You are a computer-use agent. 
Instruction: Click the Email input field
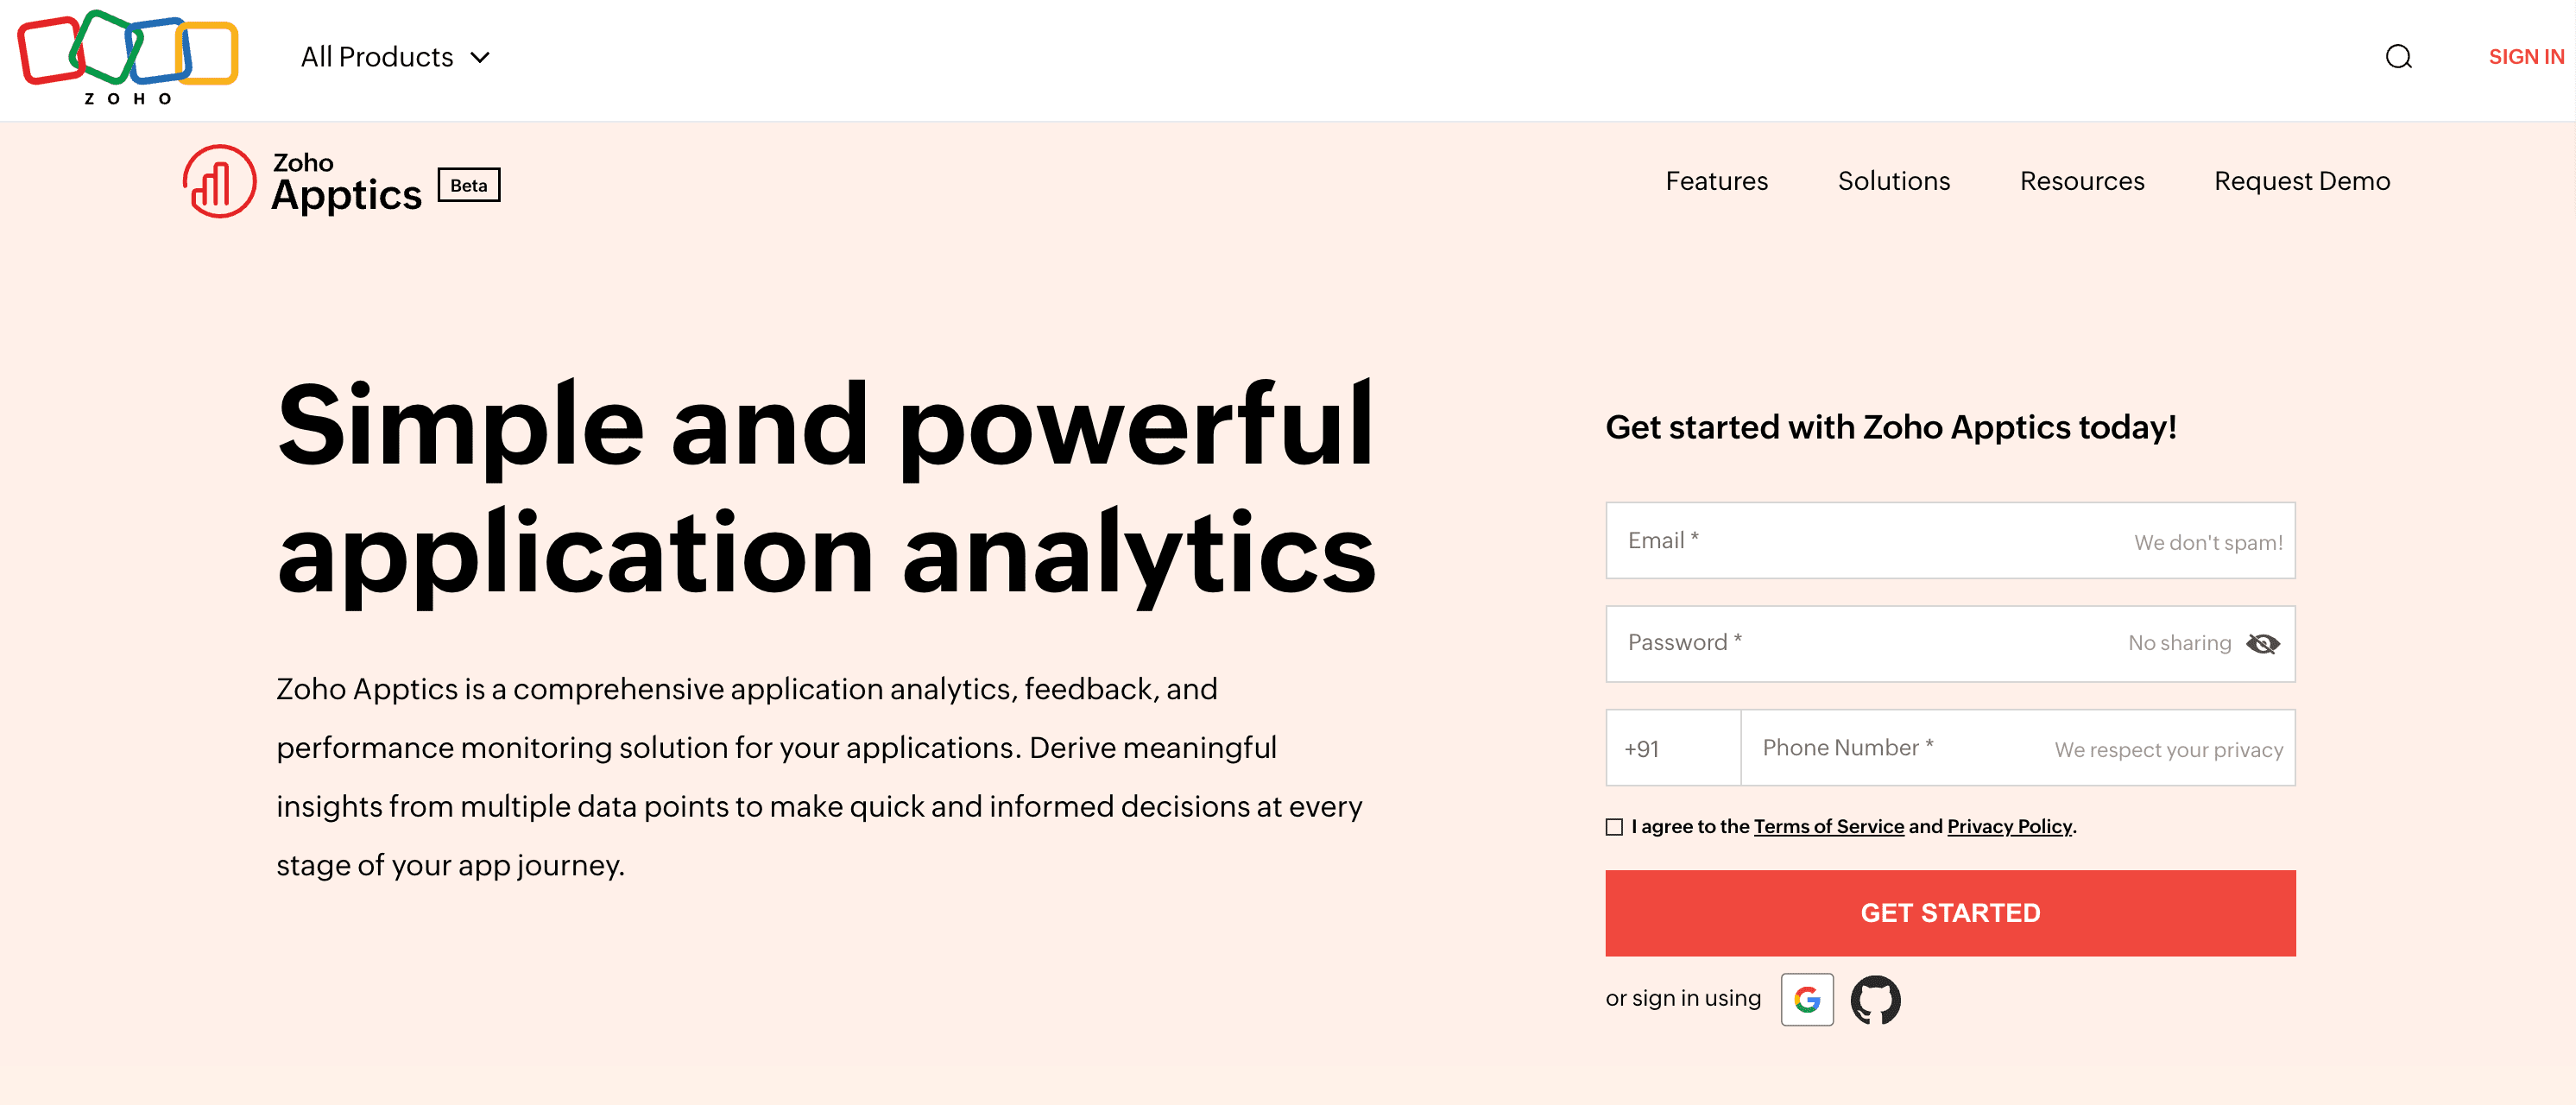click(x=1950, y=540)
